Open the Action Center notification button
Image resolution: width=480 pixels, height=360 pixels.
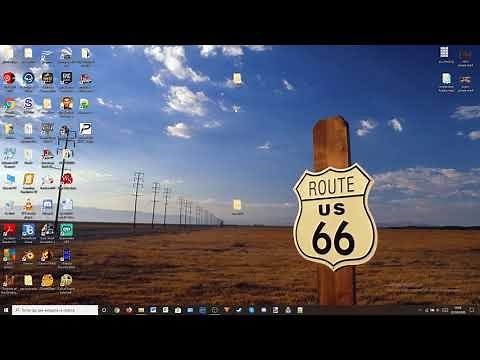click(472, 310)
